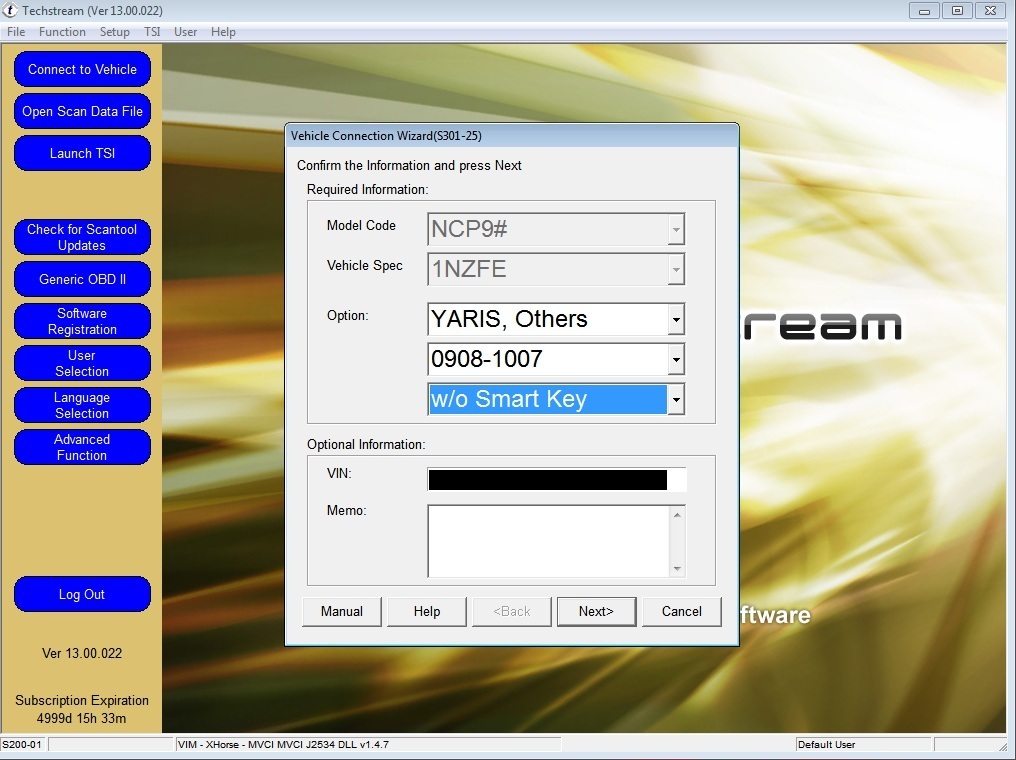The width and height of the screenshot is (1016, 760).
Task: Expand the w/o Smart Key dropdown
Action: (x=676, y=399)
